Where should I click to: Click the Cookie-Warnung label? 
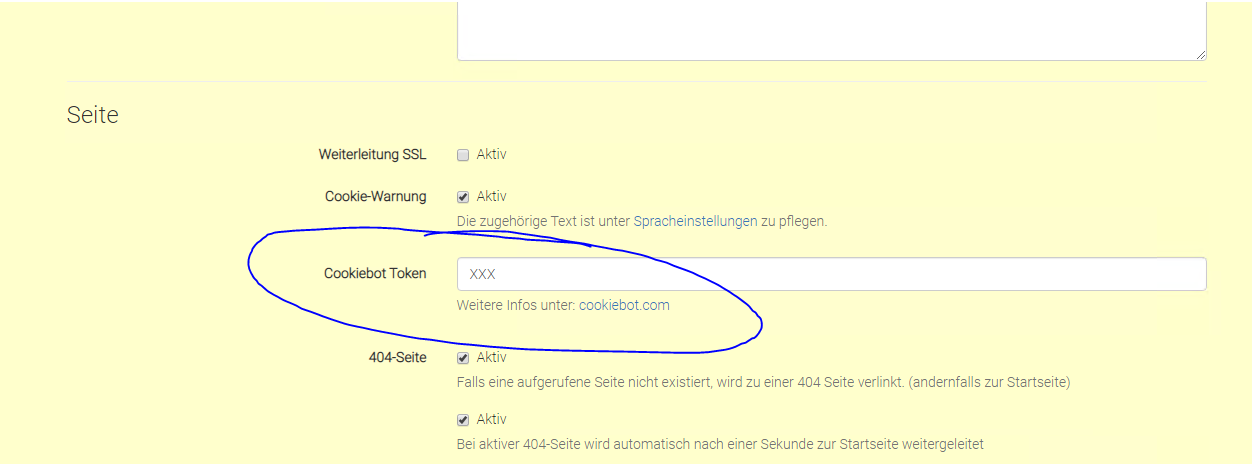click(x=375, y=197)
